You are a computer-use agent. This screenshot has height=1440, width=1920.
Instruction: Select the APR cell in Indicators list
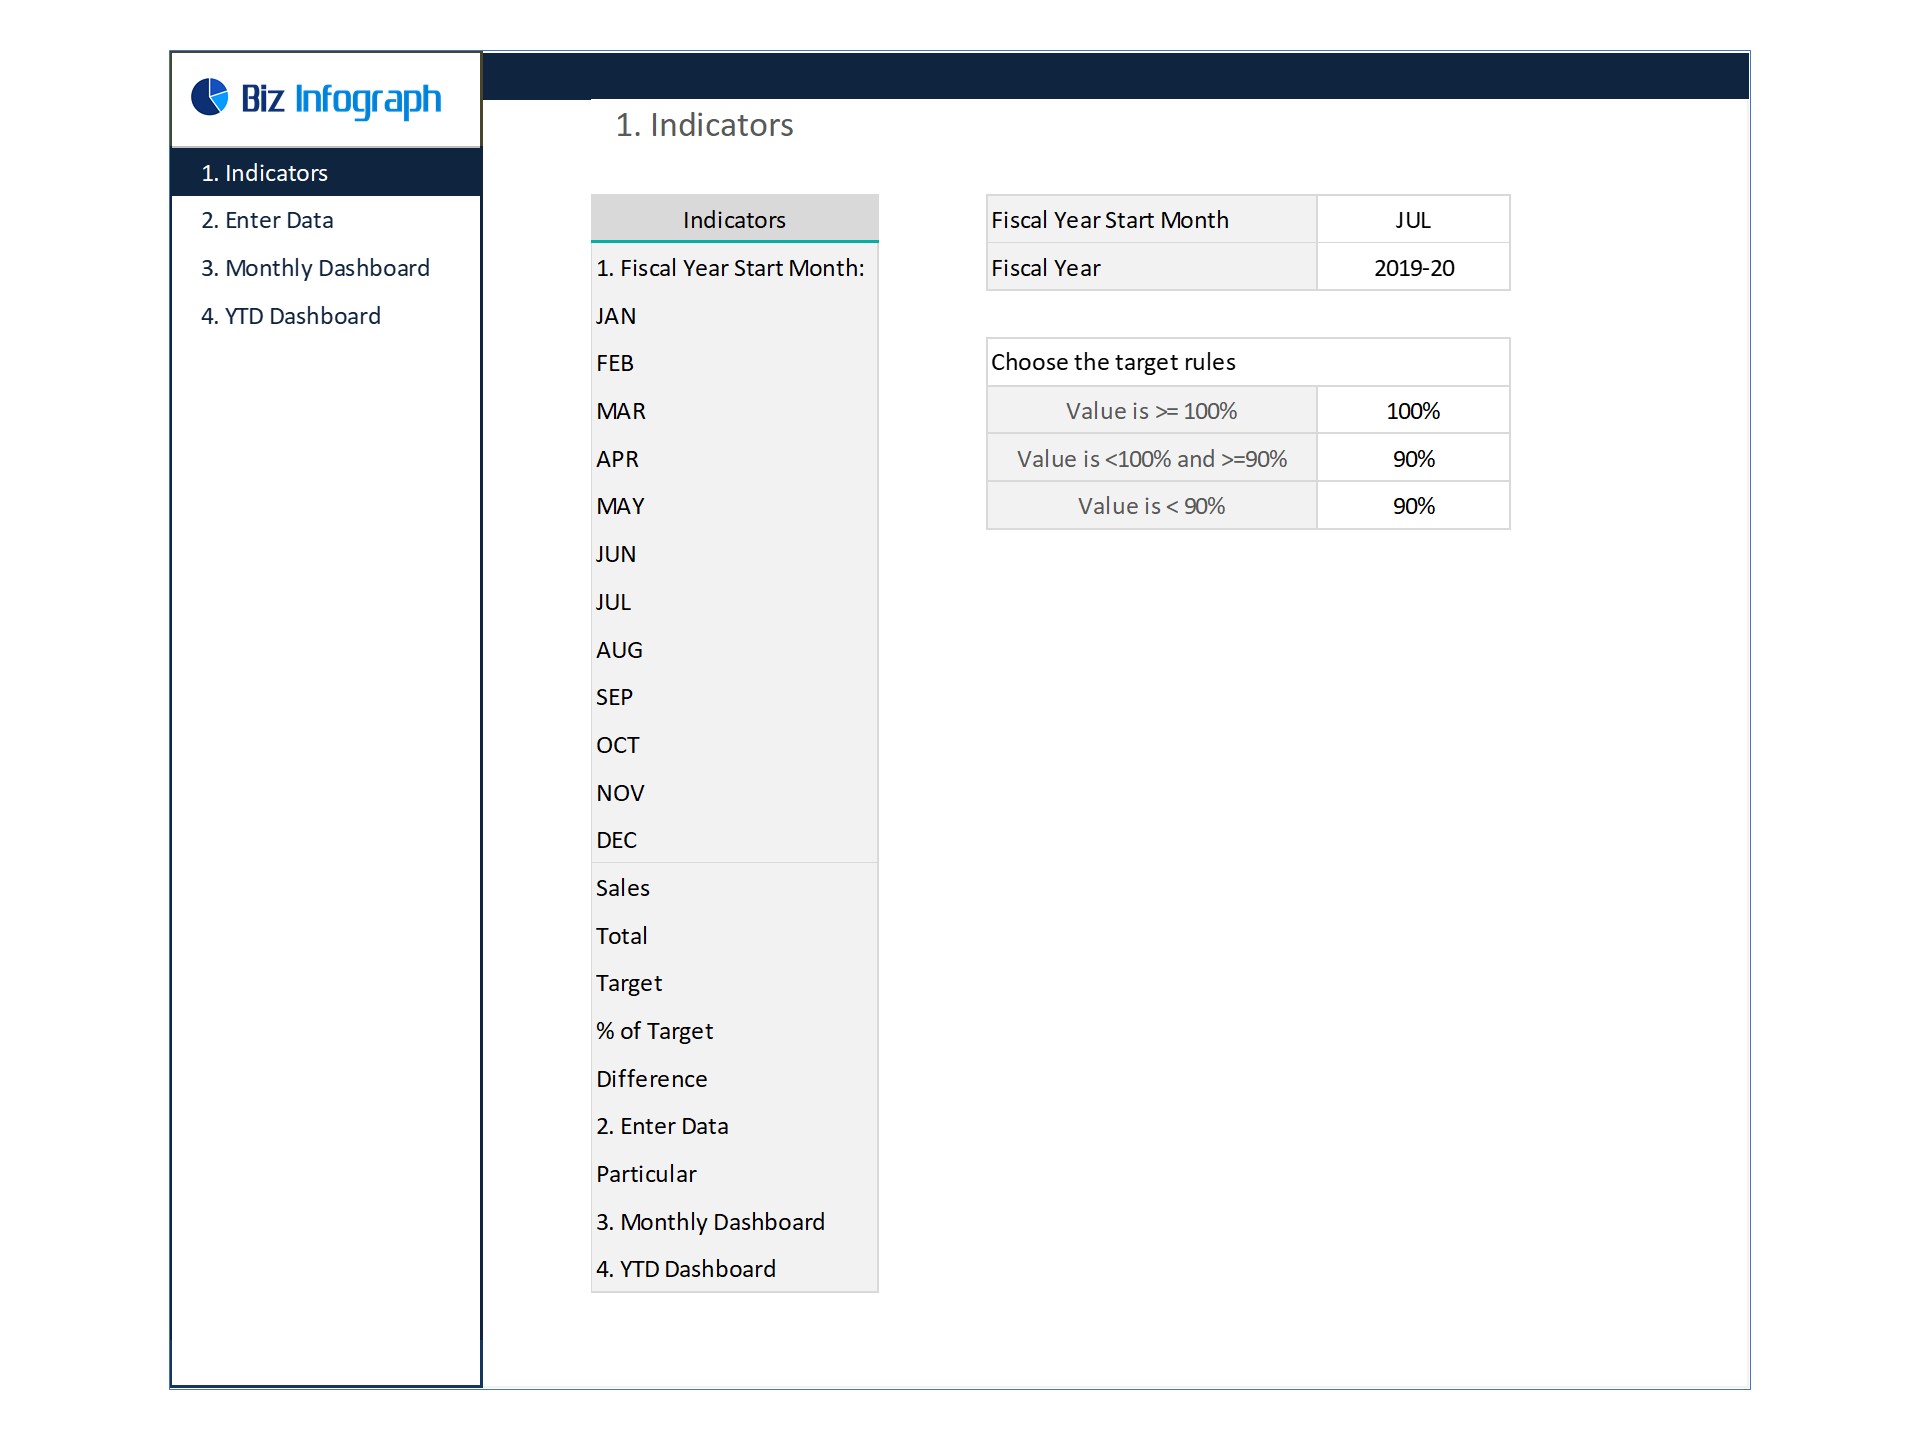(x=735, y=459)
